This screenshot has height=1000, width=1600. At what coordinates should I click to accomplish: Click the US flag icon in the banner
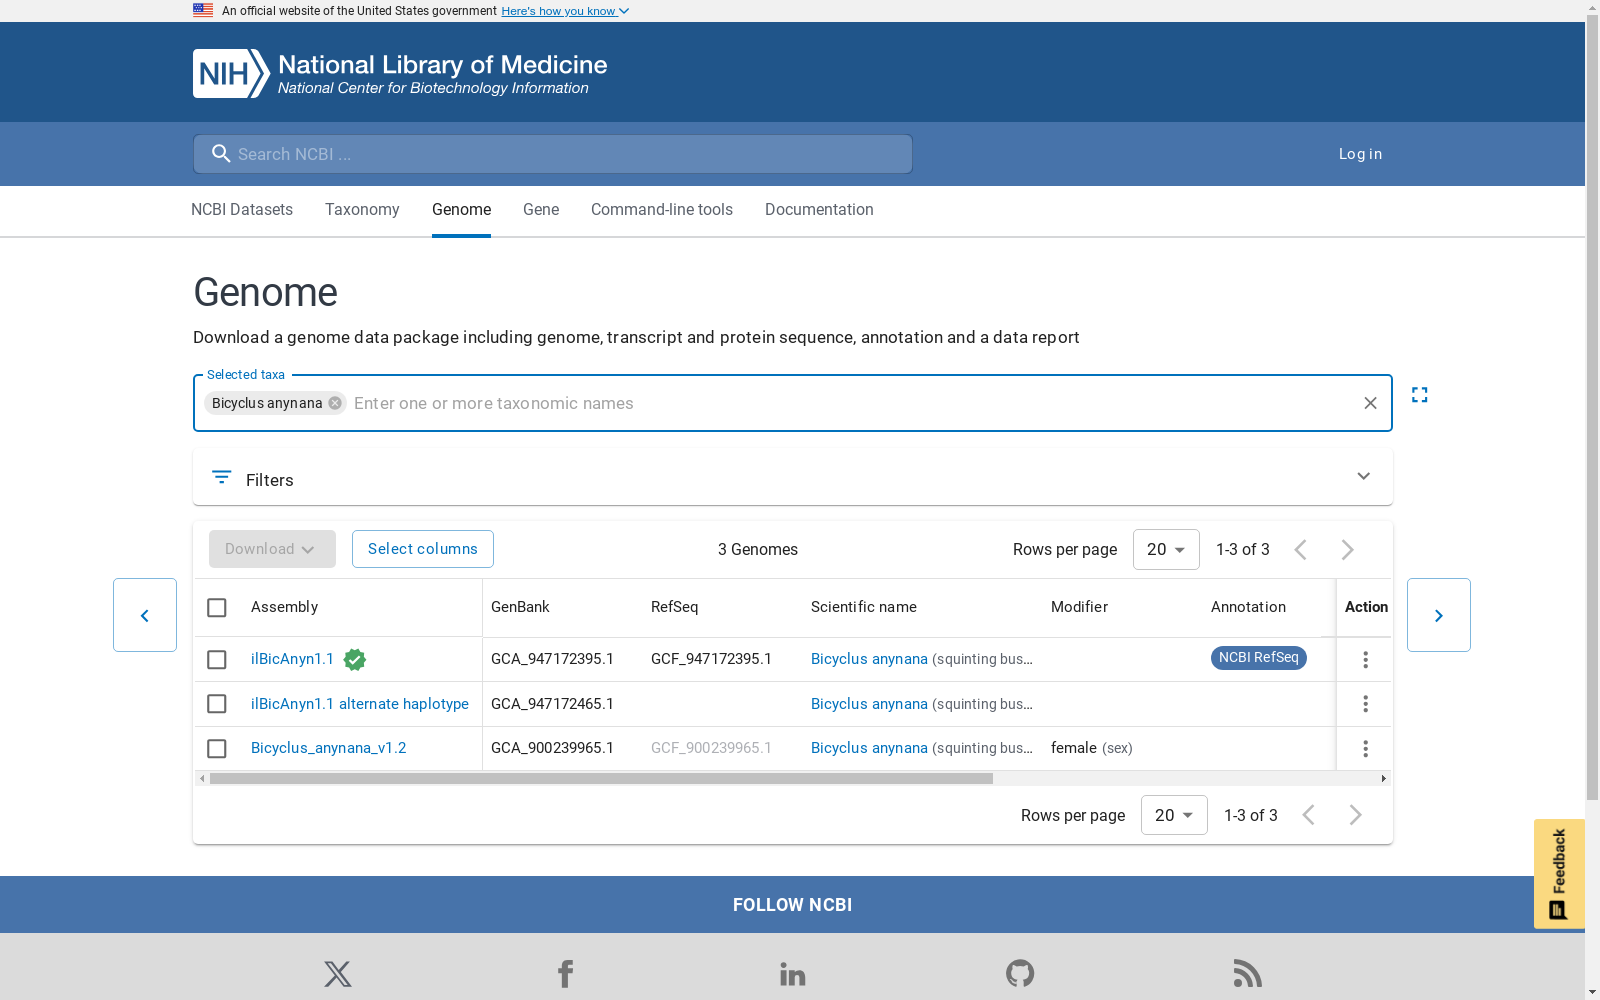(x=203, y=10)
